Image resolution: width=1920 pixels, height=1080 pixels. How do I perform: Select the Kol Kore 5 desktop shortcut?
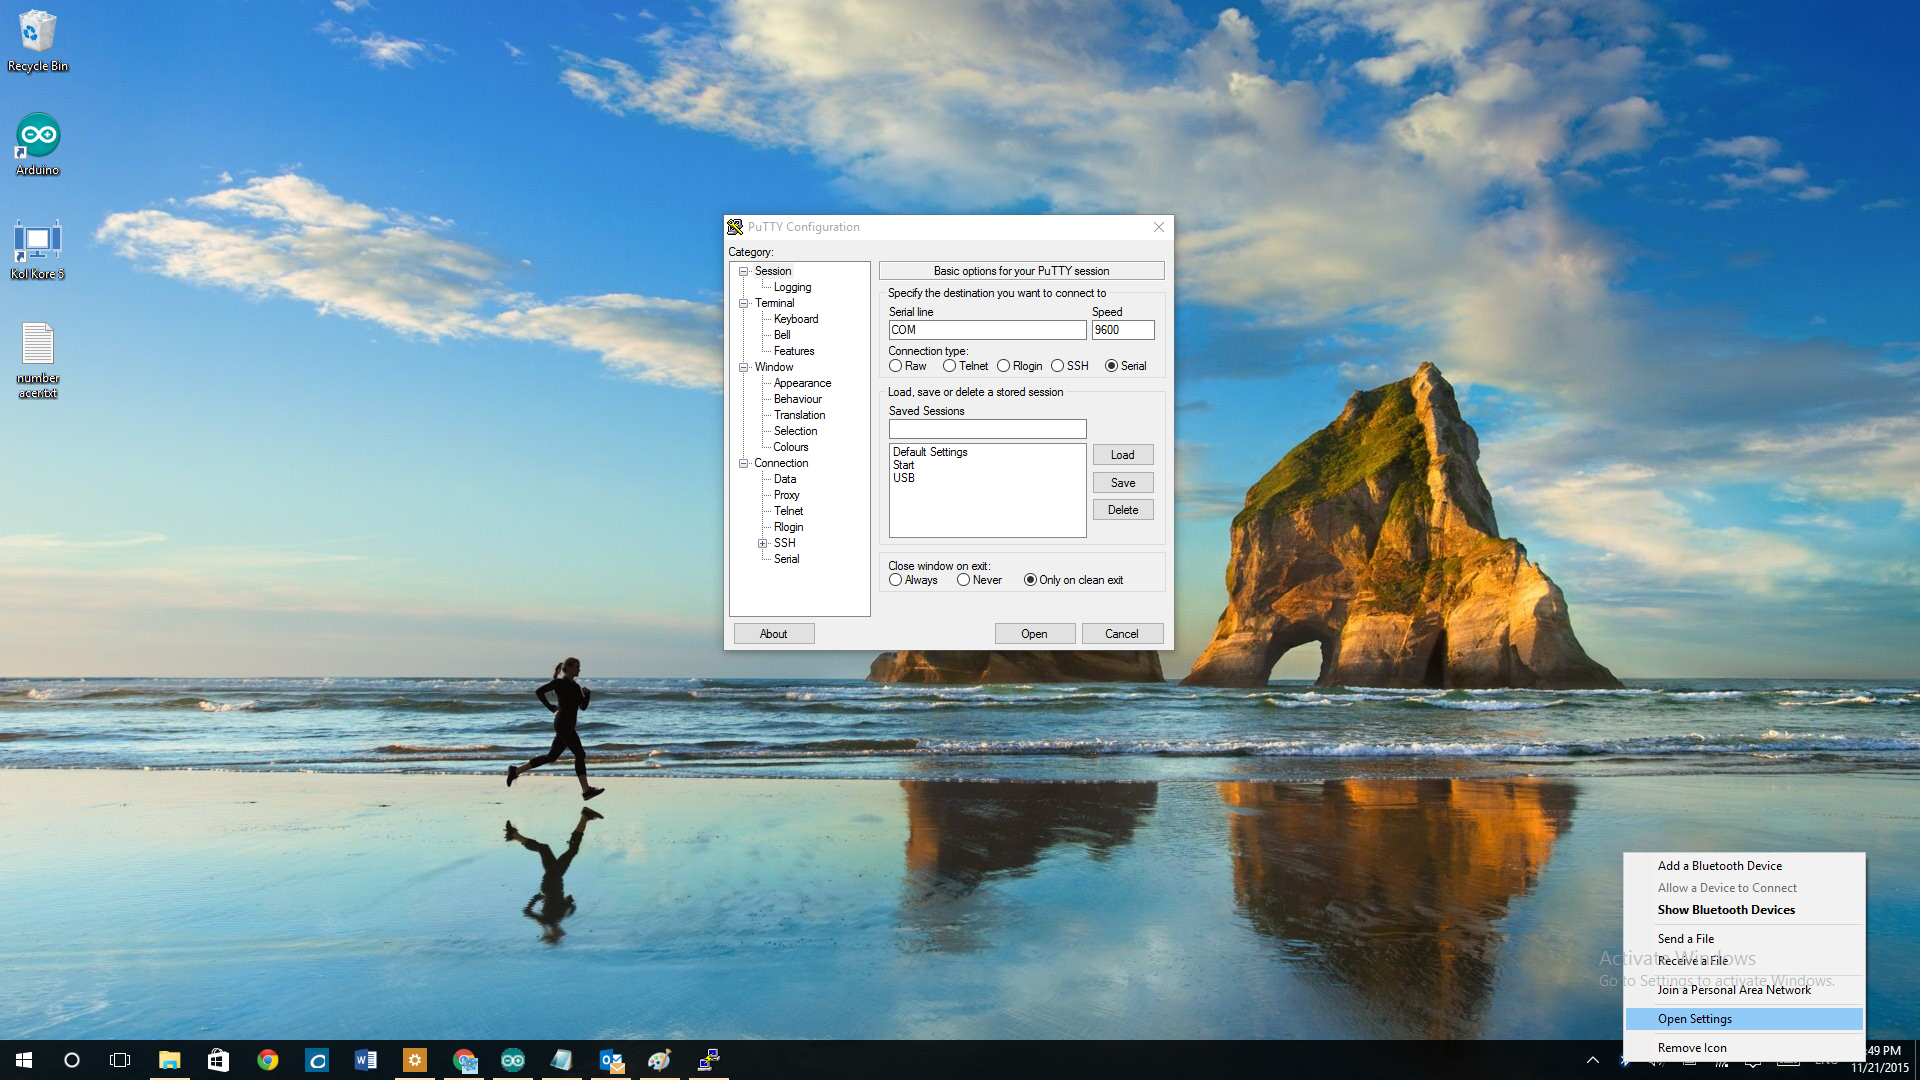click(38, 250)
